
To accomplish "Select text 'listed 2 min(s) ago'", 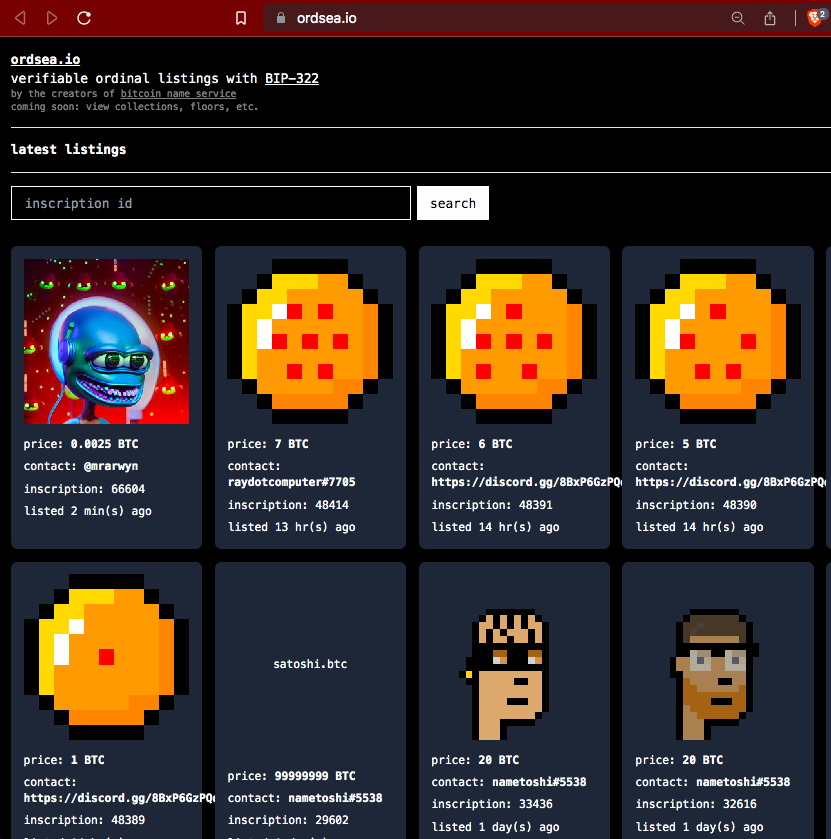I will click(88, 511).
